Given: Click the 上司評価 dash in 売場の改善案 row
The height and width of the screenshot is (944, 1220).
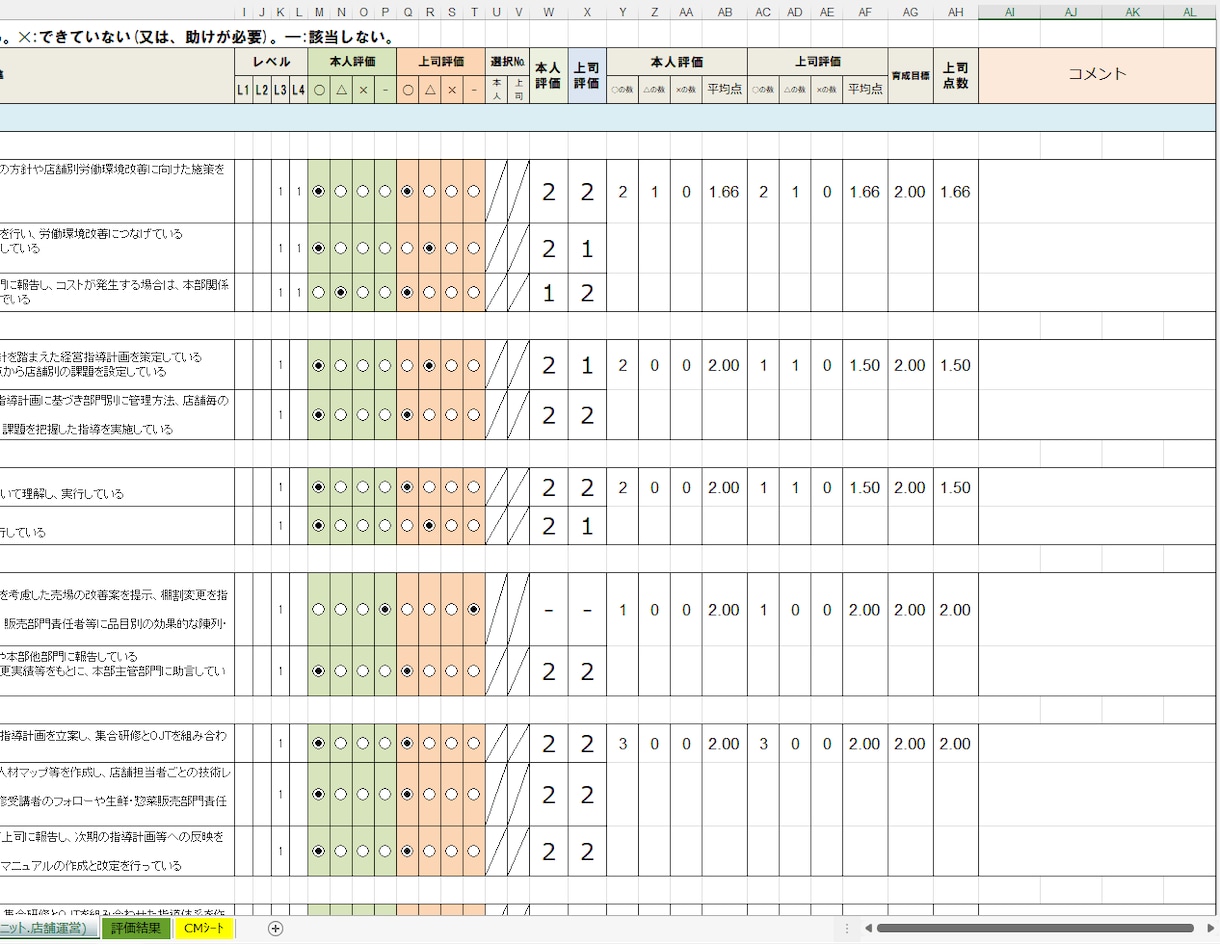Looking at the screenshot, I should coord(587,610).
